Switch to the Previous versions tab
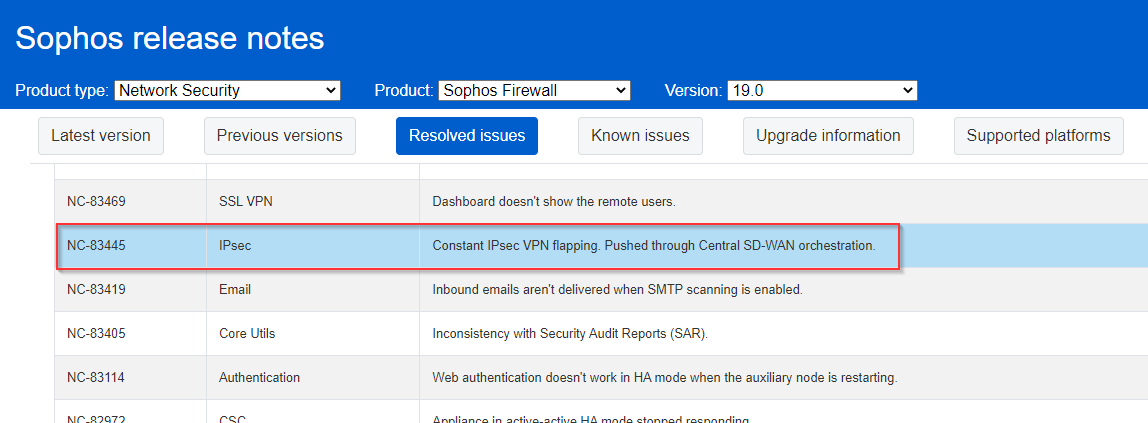 click(280, 136)
